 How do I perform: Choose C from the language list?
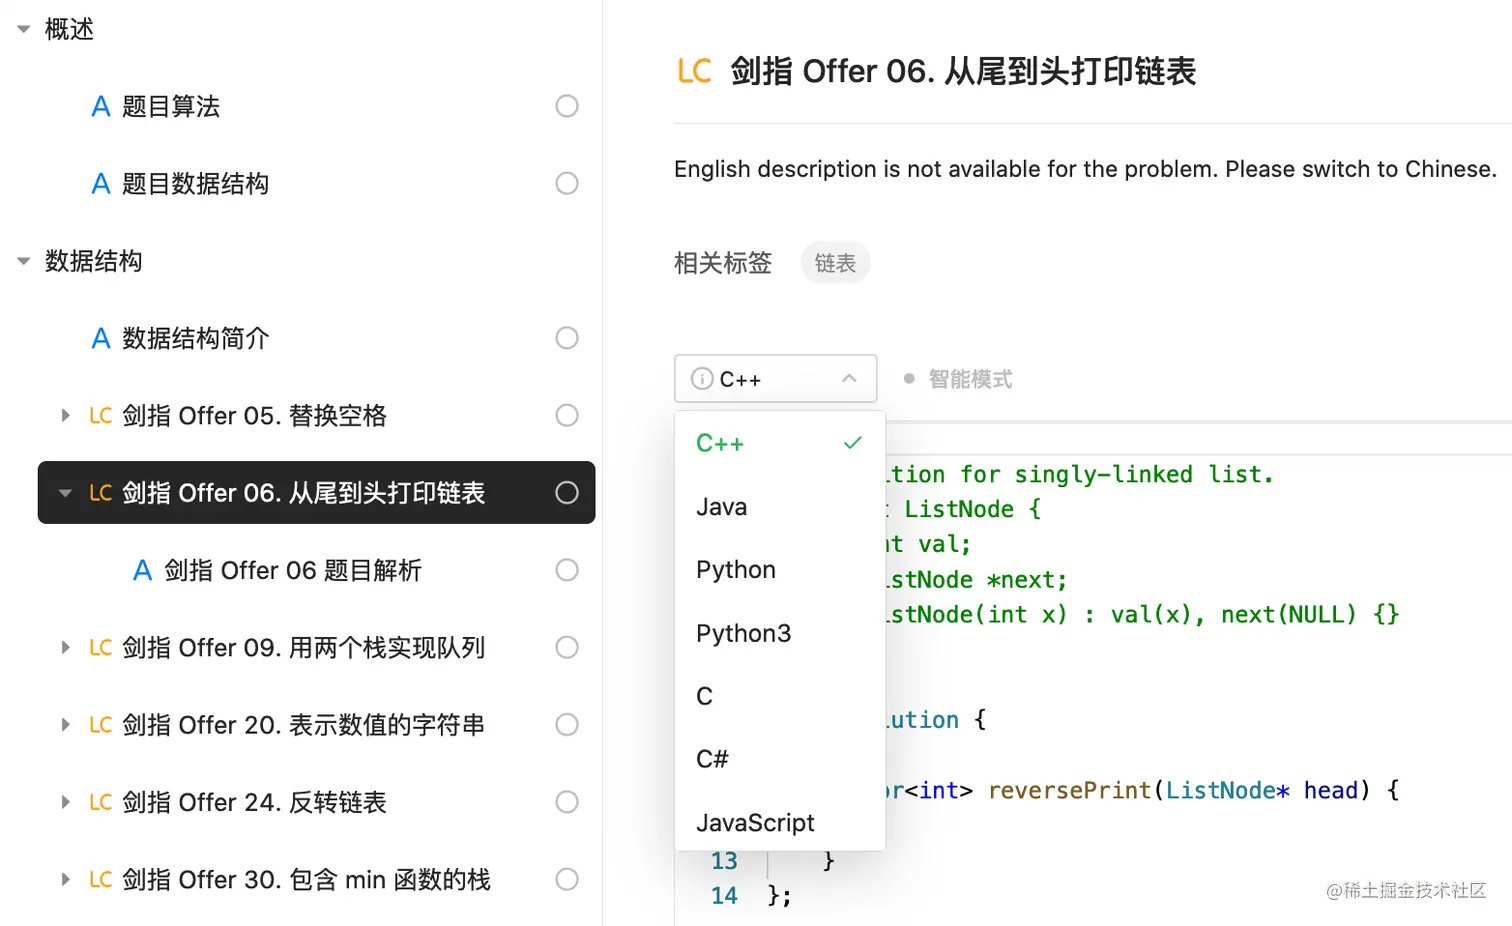pos(780,696)
